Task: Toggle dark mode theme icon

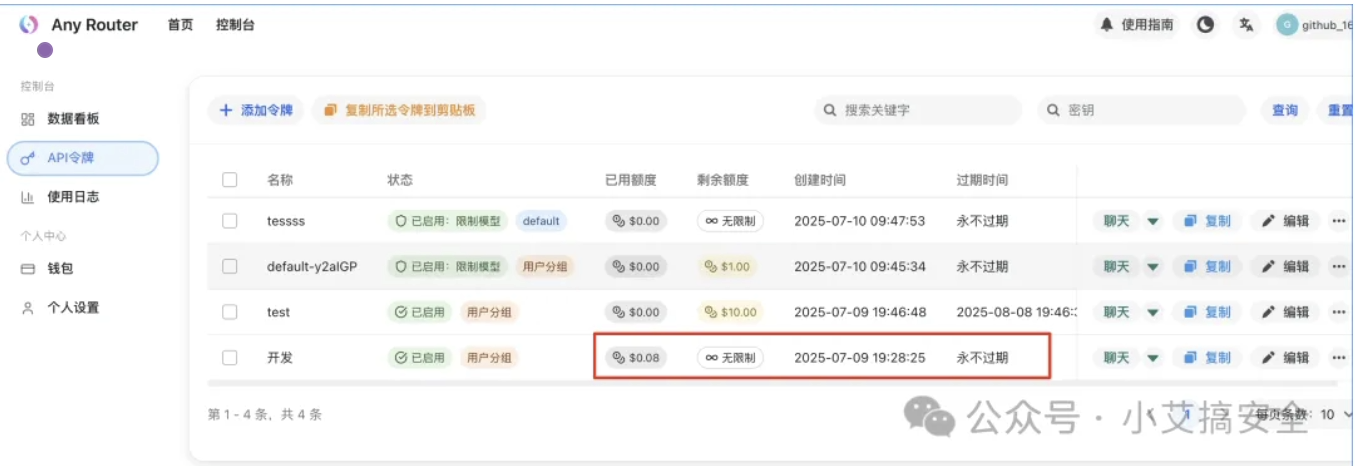Action: (x=1206, y=25)
